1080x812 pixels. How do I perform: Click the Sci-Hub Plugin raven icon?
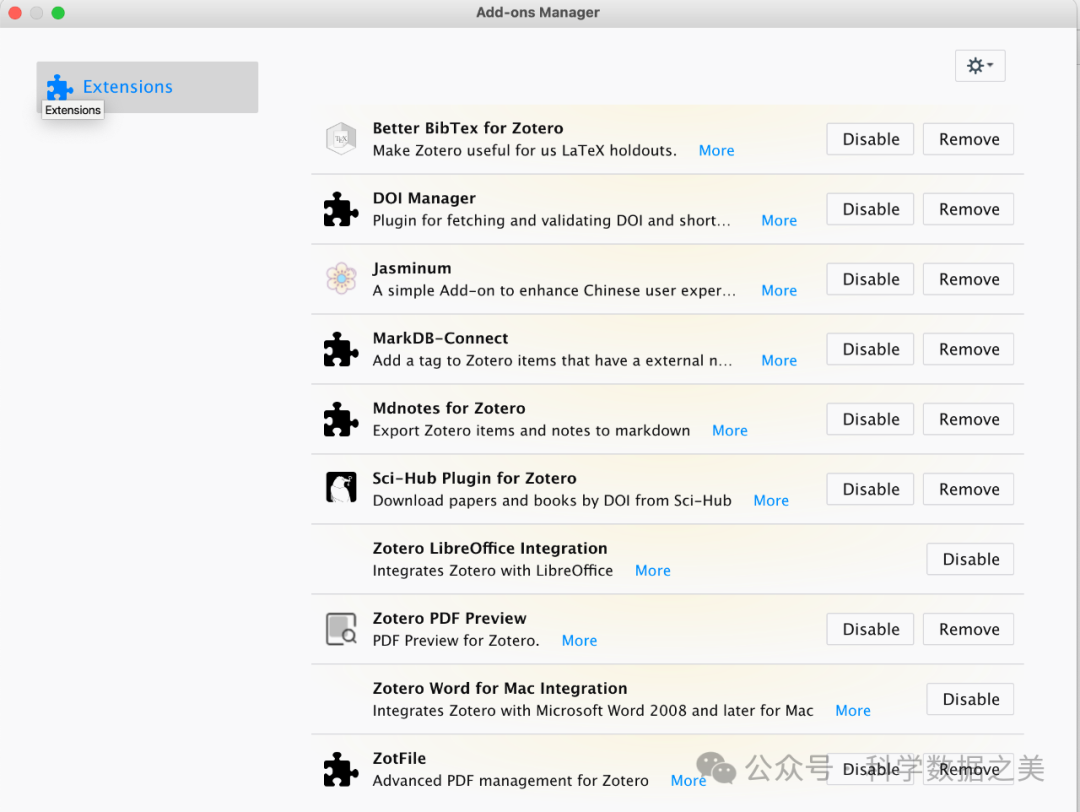pyautogui.click(x=341, y=488)
